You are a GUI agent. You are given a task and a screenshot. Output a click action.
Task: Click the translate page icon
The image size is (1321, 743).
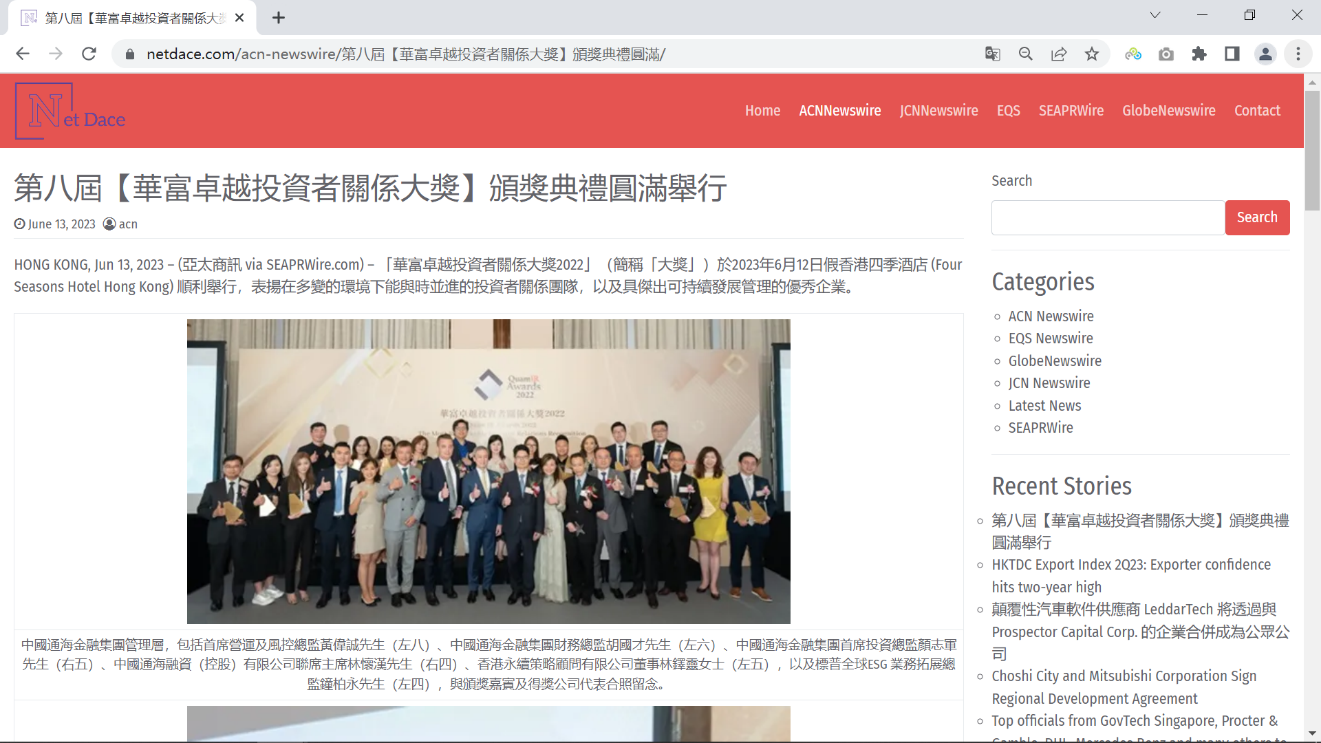click(x=992, y=54)
